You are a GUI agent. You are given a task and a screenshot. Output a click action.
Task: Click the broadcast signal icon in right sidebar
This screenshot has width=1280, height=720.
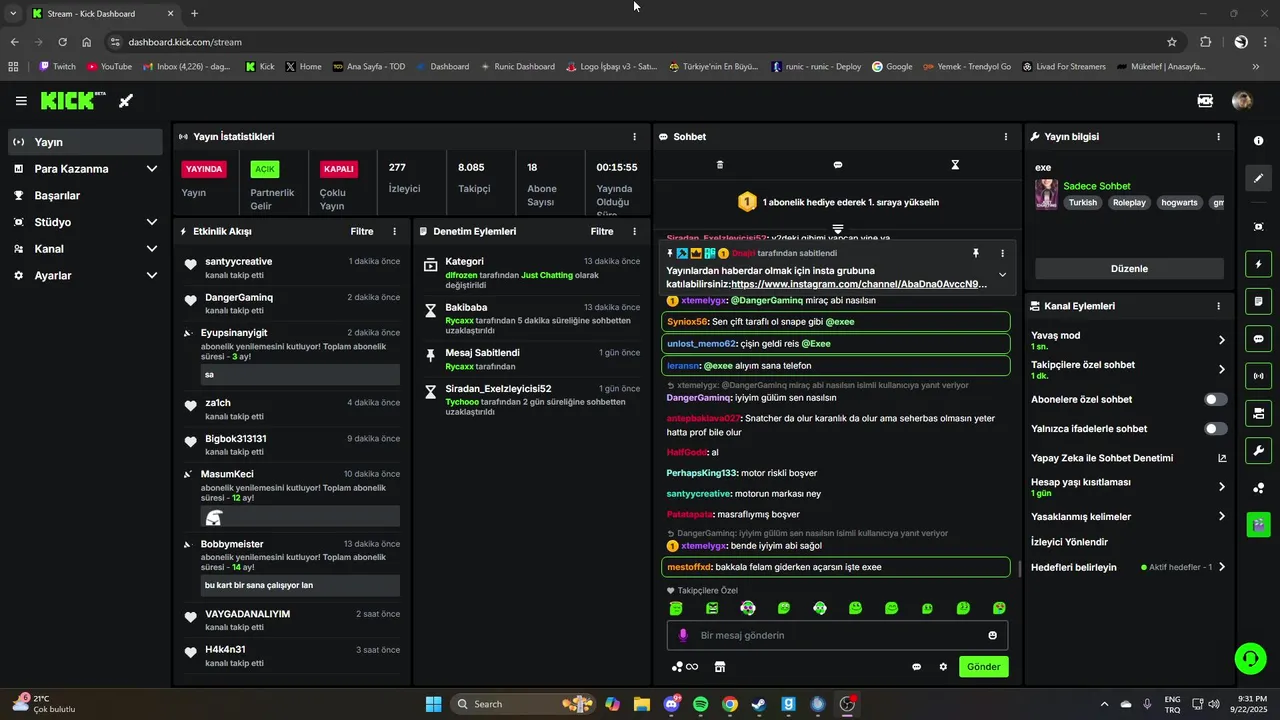(x=1259, y=376)
